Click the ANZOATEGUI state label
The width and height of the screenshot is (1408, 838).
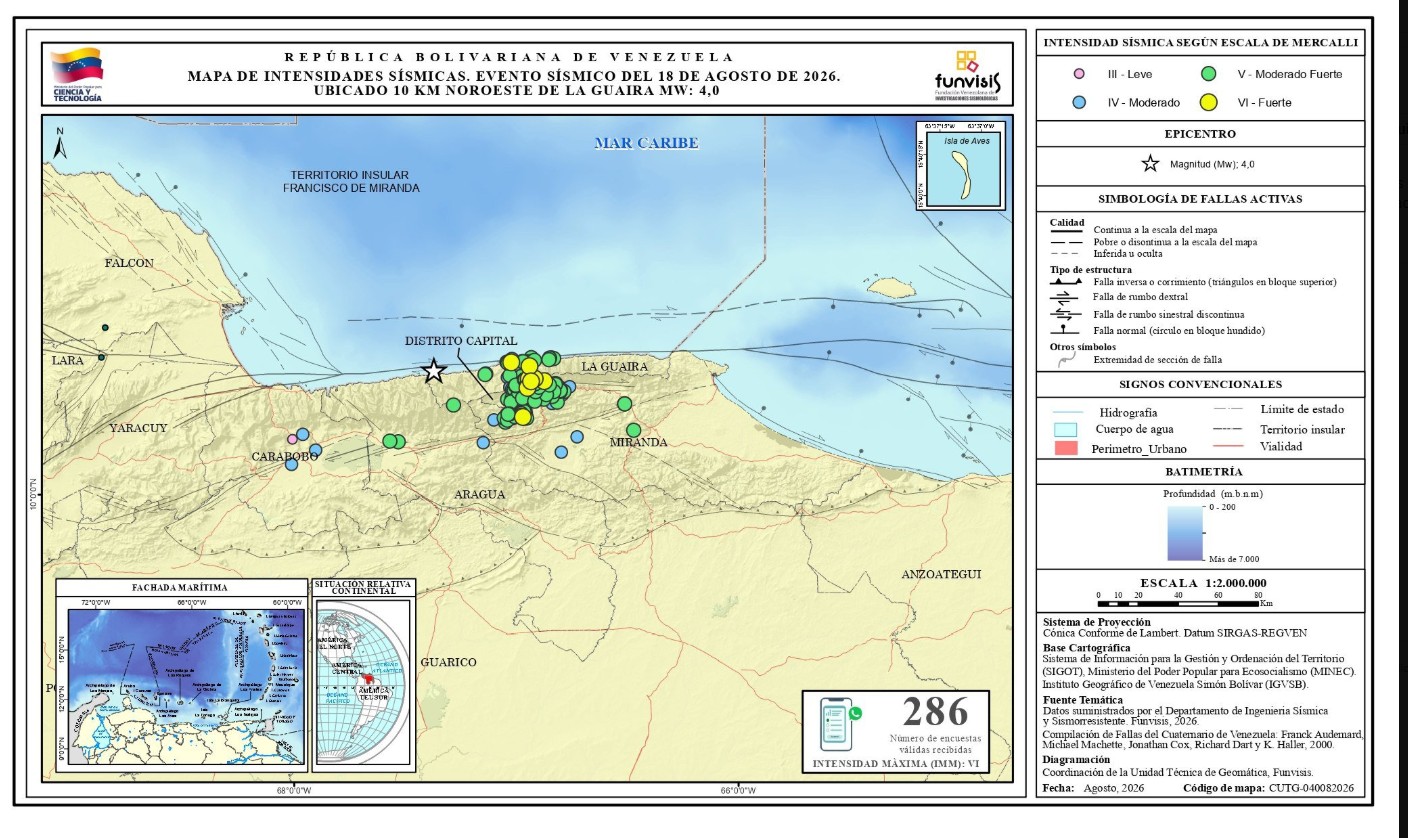point(941,574)
